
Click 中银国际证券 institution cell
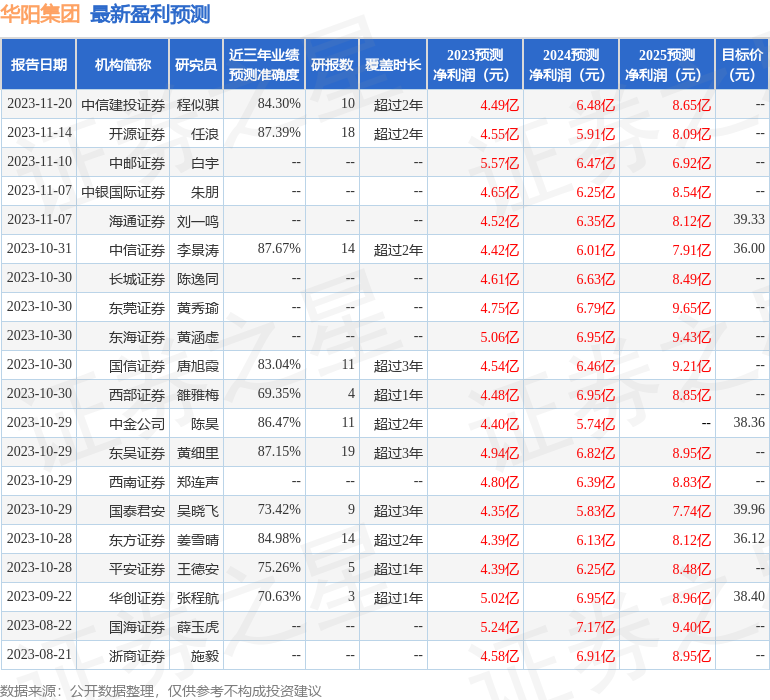coord(123,192)
